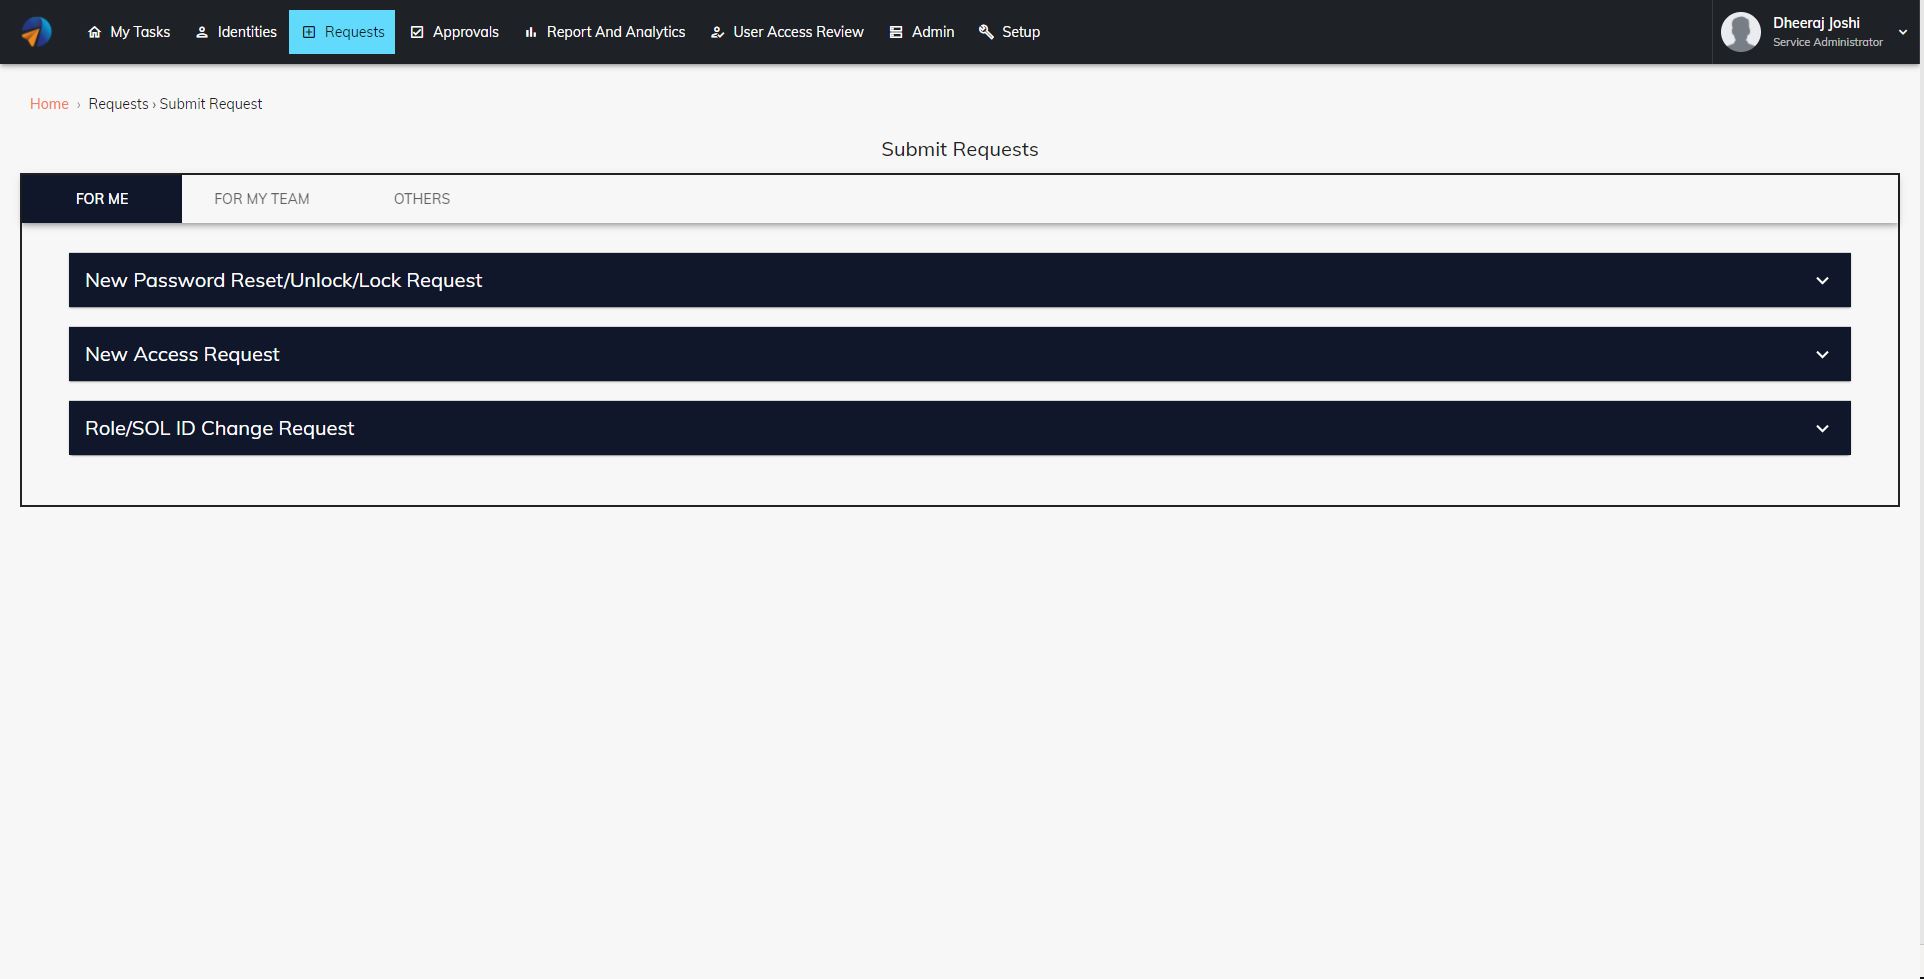Click the Report And Analytics chart icon
The width and height of the screenshot is (1924, 979).
pyautogui.click(x=530, y=31)
